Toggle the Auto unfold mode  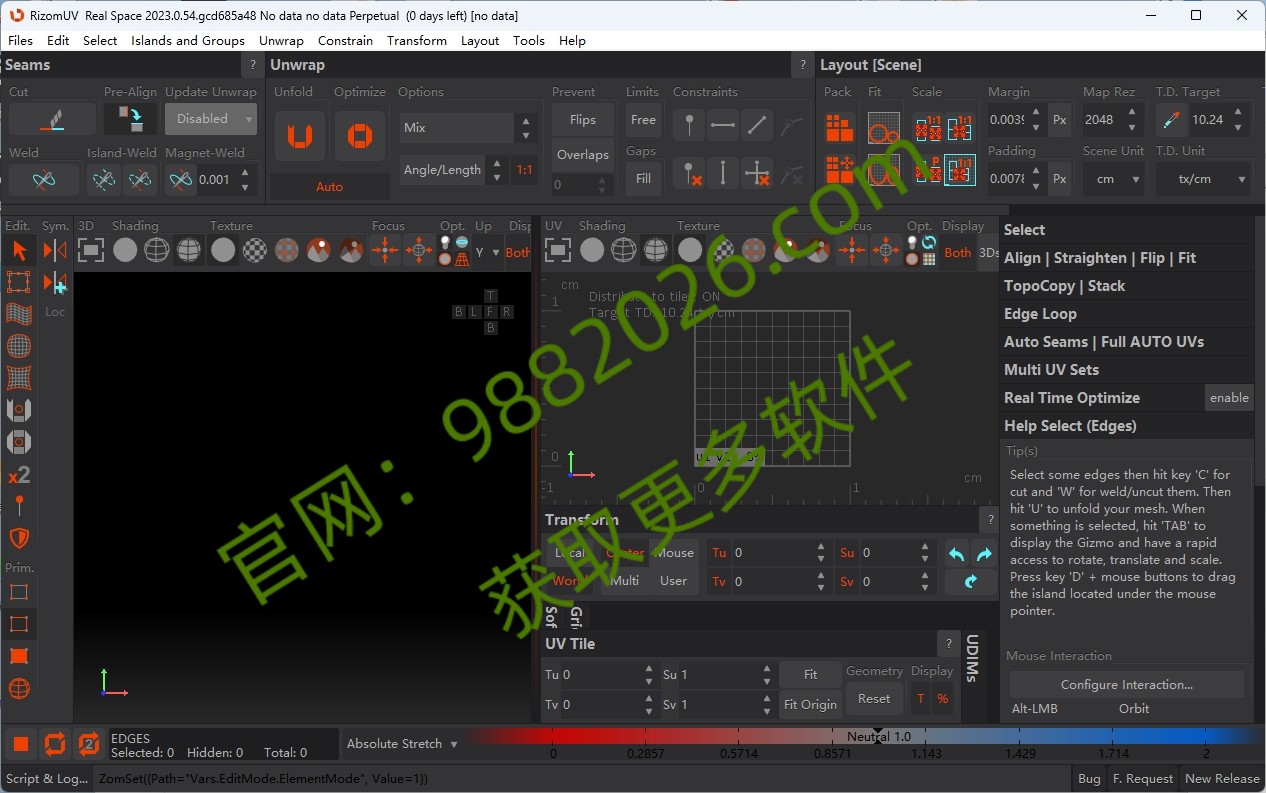click(x=330, y=187)
